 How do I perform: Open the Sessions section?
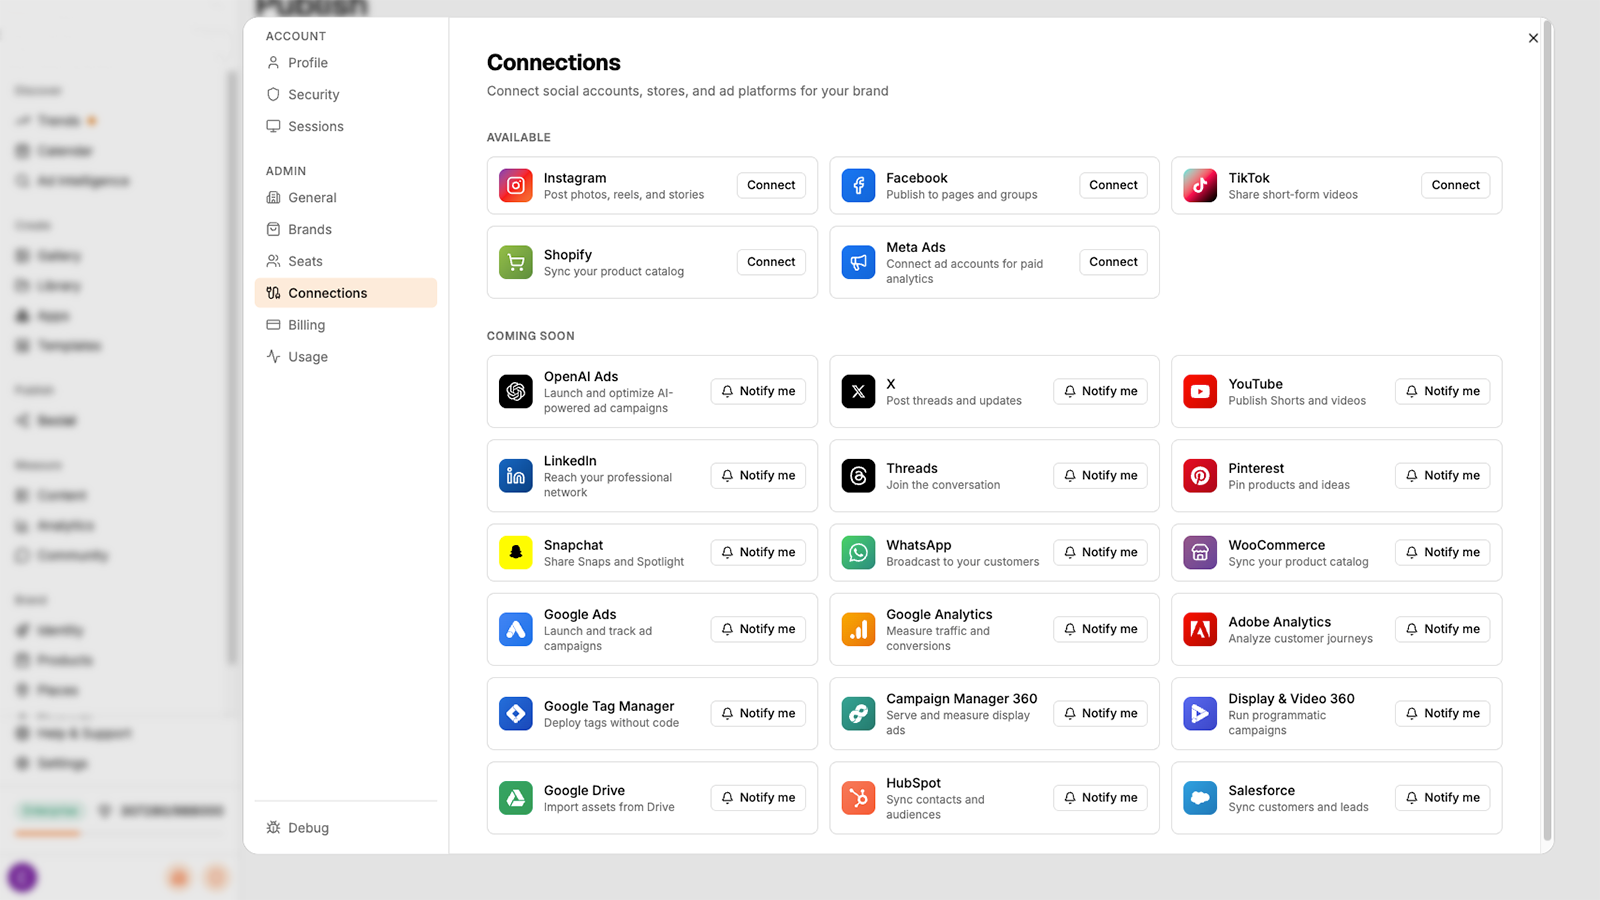point(346,127)
